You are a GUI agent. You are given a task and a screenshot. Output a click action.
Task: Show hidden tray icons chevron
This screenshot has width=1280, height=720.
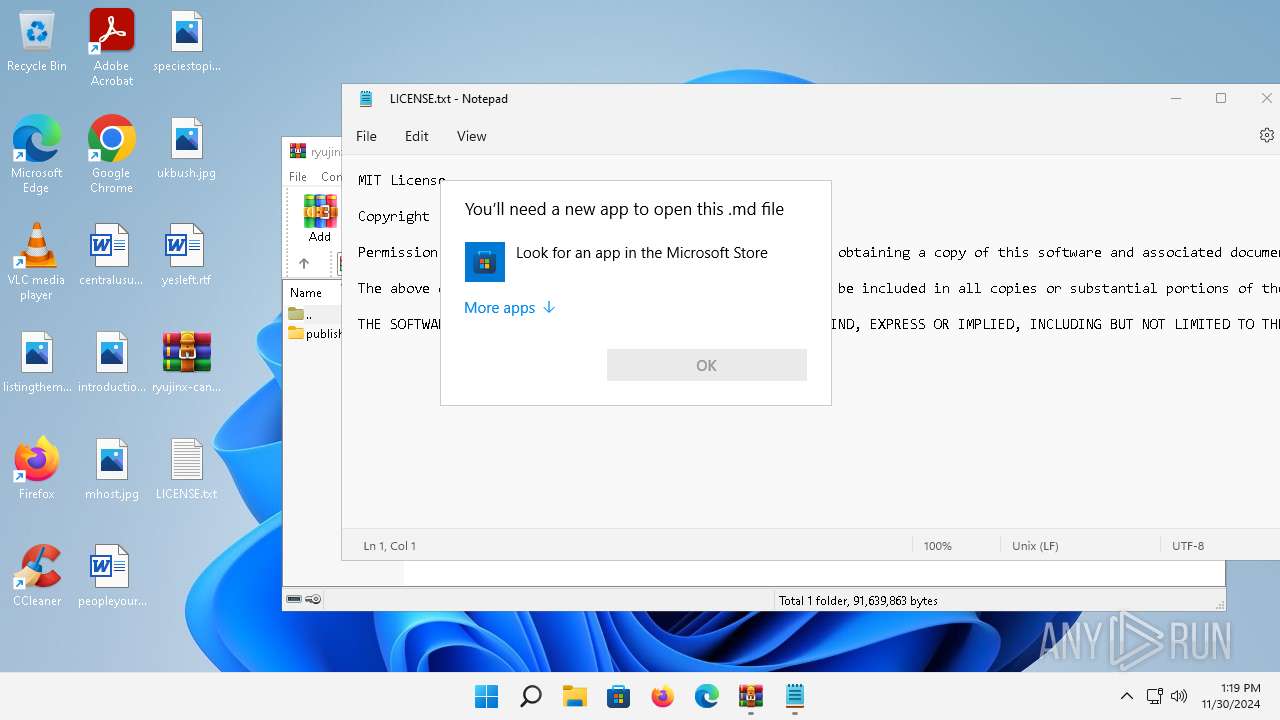[1127, 696]
